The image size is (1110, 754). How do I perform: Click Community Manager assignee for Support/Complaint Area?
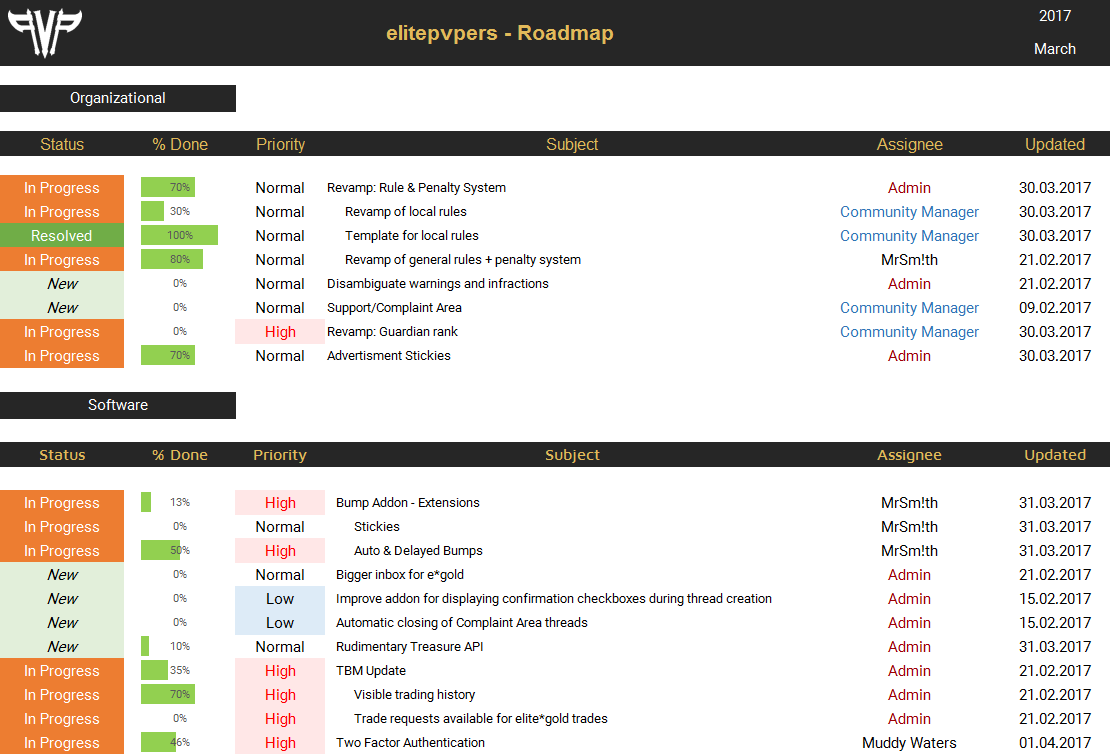pos(909,308)
